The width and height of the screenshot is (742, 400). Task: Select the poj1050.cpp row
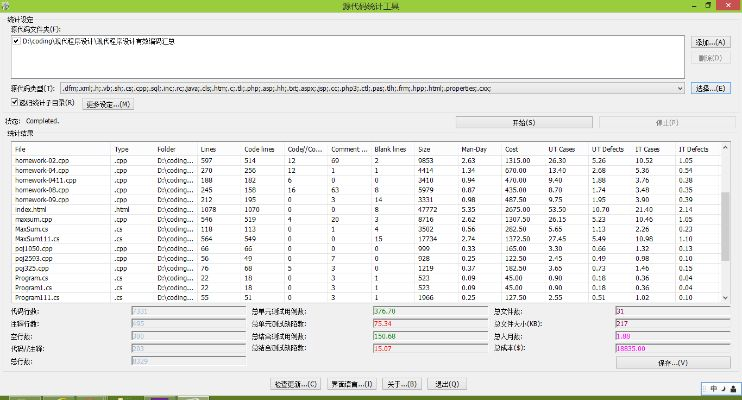coord(366,249)
